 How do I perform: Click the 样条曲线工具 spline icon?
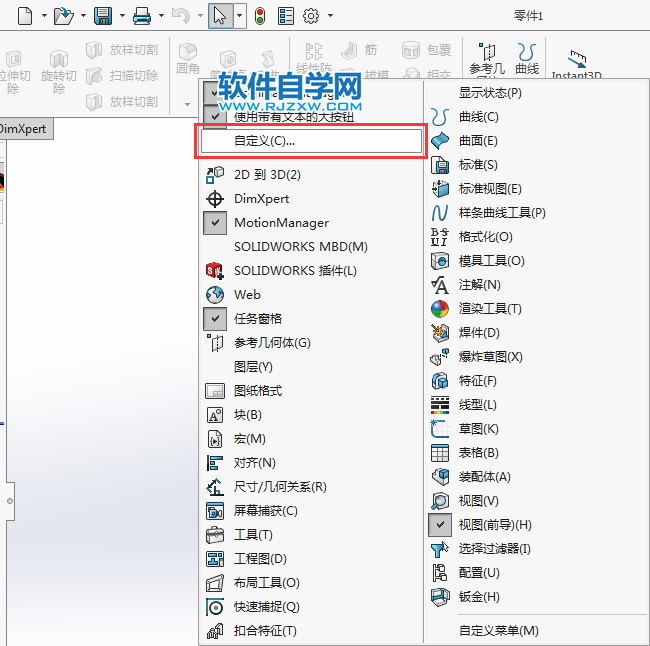440,213
